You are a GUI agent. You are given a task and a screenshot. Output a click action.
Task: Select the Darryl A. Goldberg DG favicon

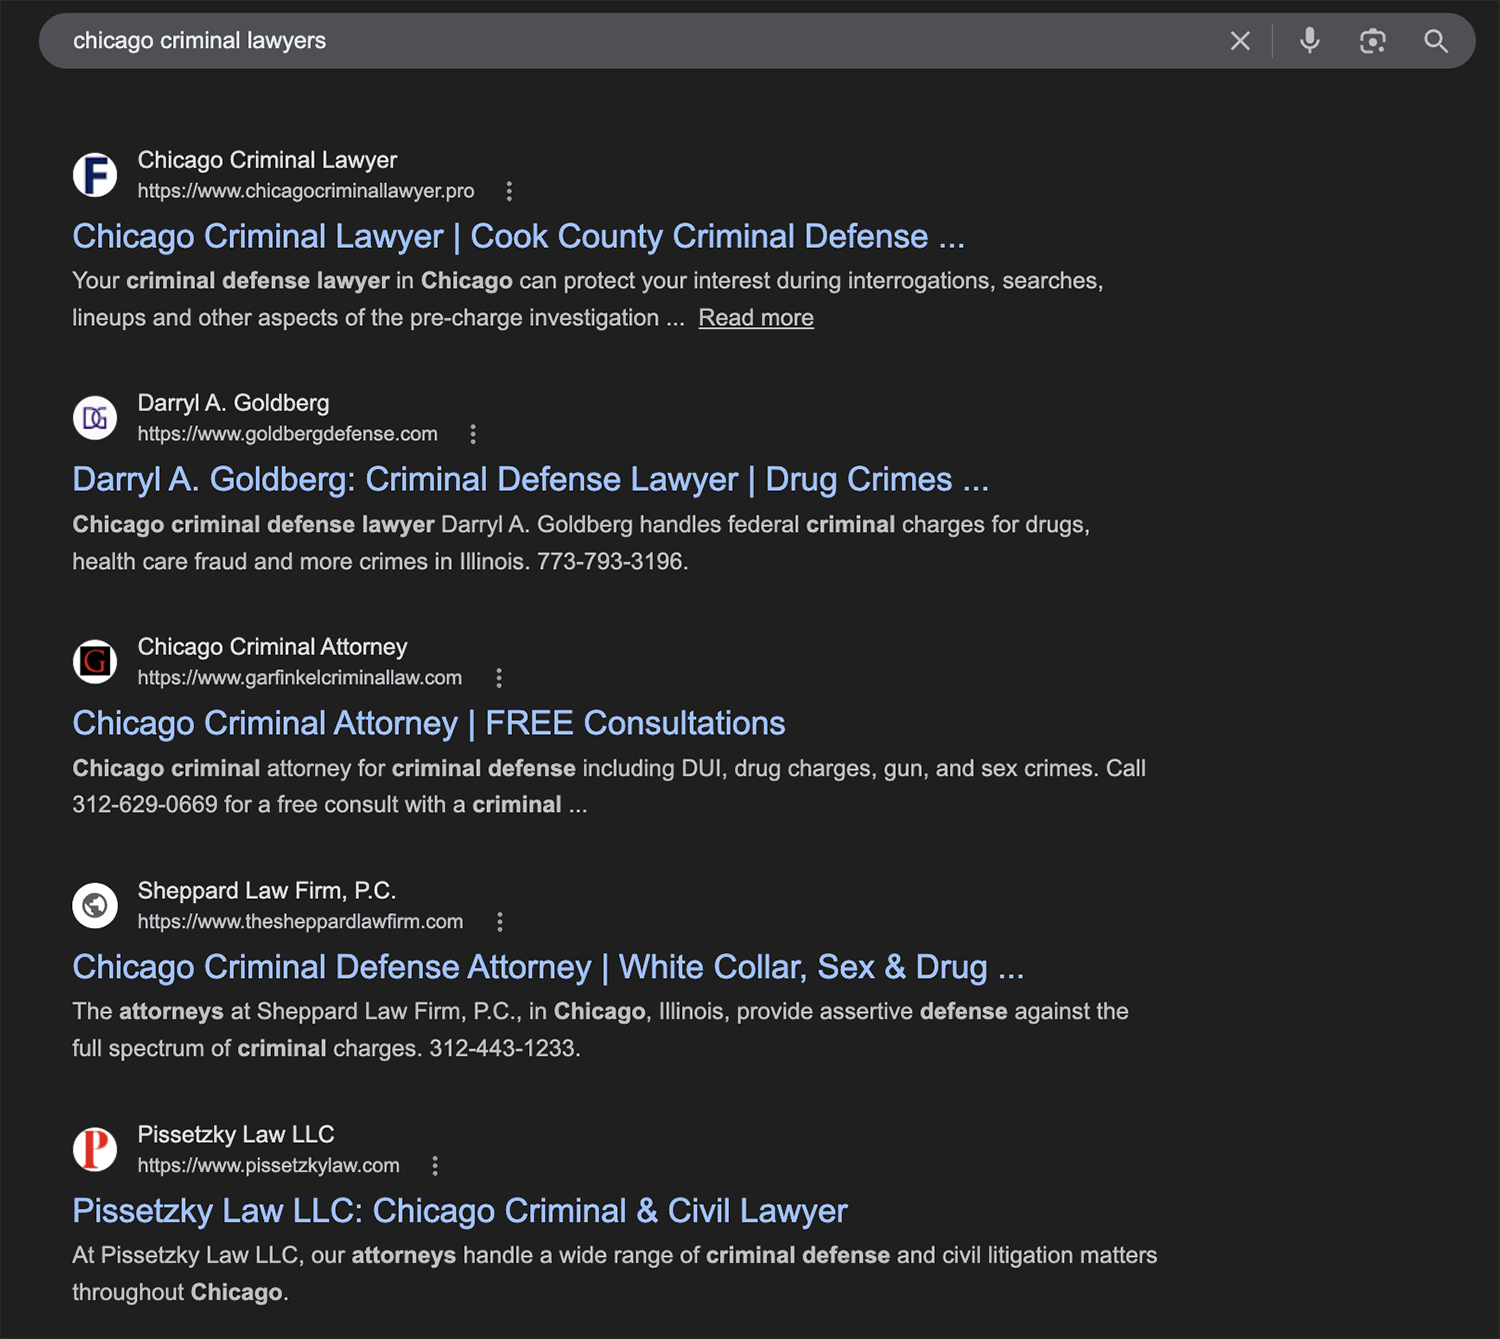95,418
